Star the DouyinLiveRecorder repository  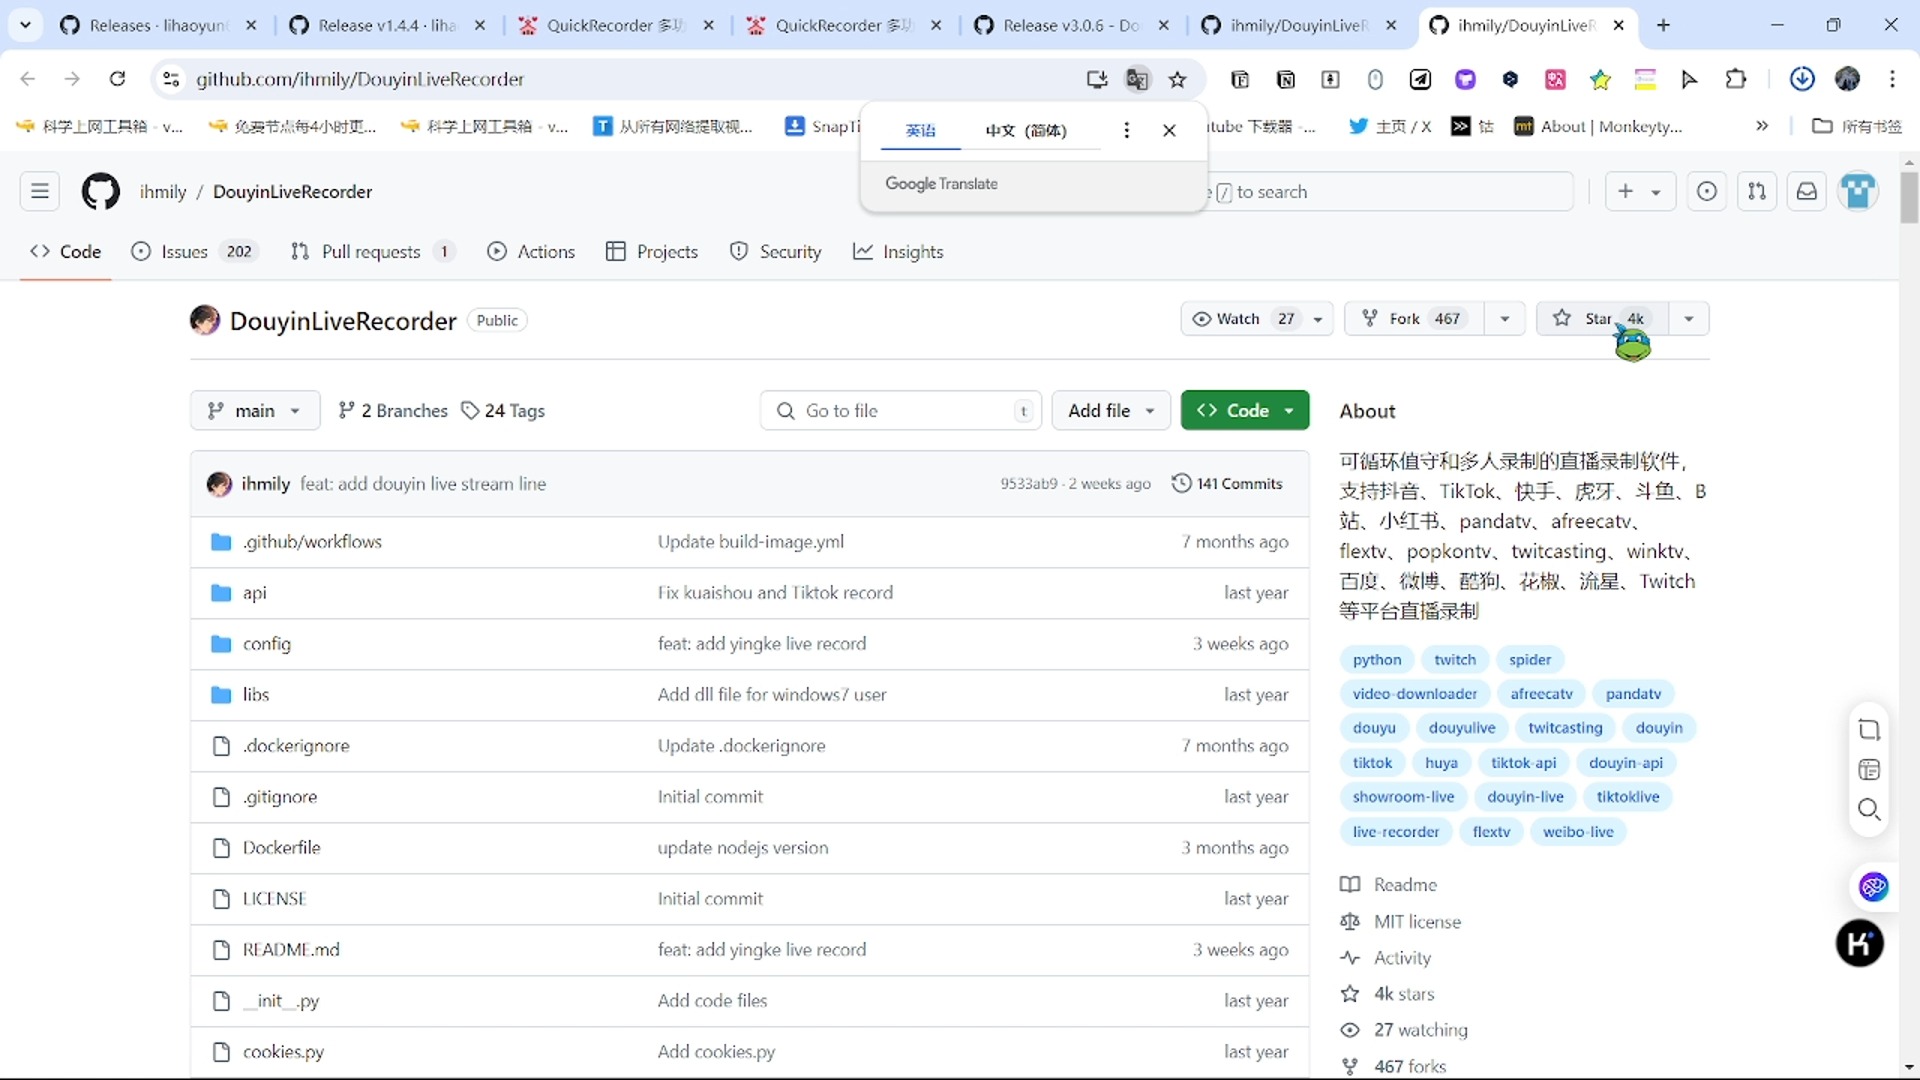click(x=1602, y=319)
